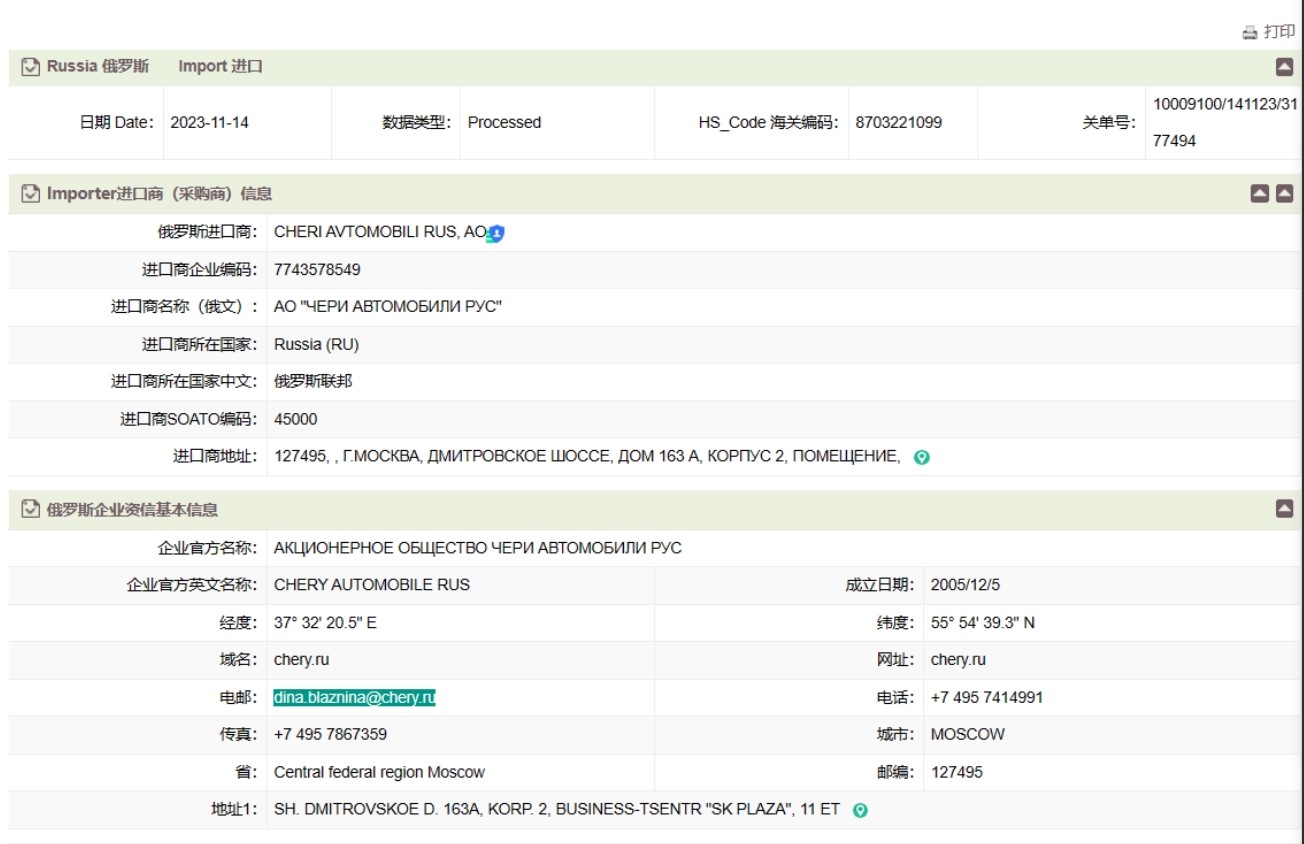Click chery.ru value next to 网址
Screen dimensions: 1304x844
click(958, 660)
